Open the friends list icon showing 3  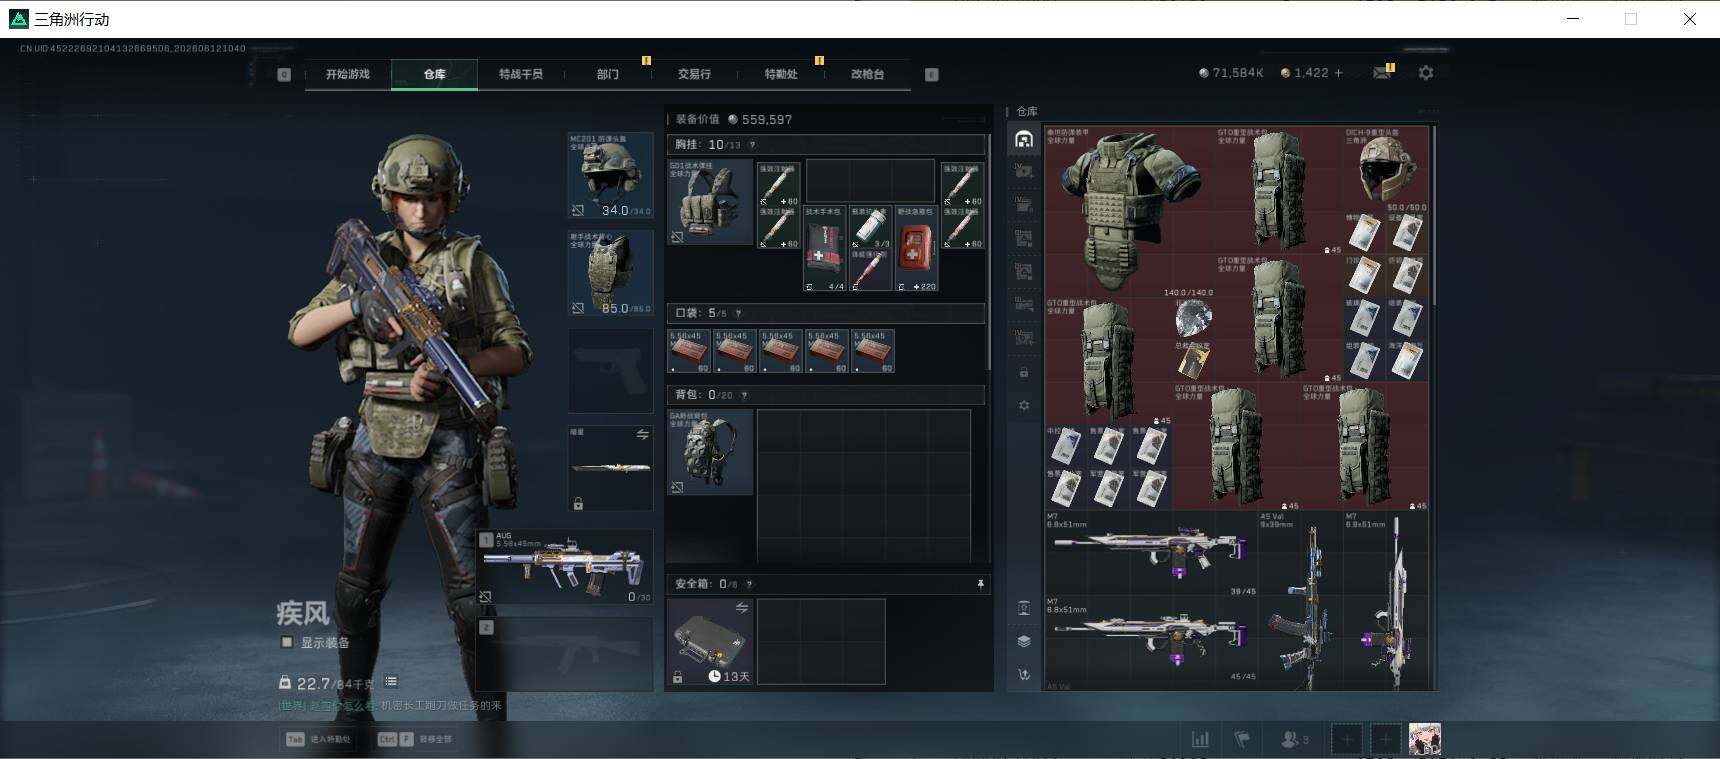coord(1295,739)
